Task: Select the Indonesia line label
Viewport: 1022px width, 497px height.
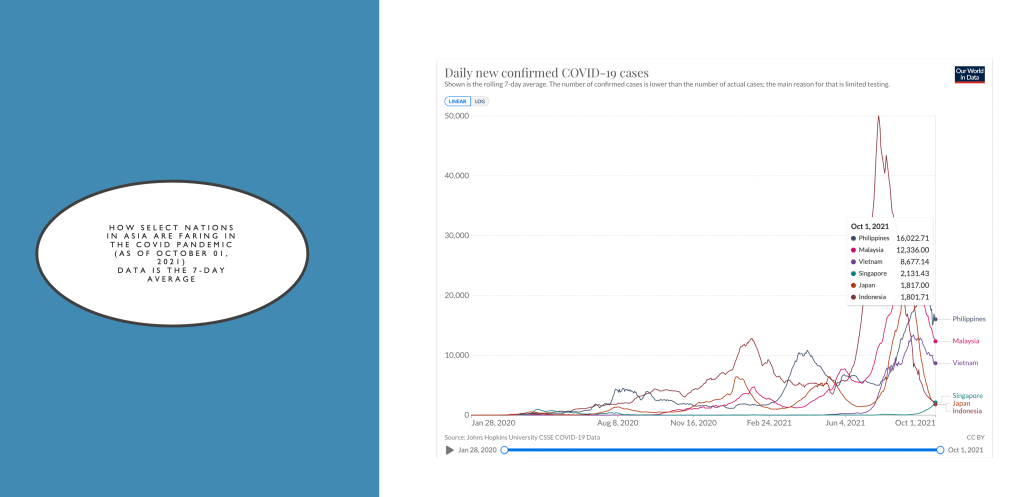Action: [967, 411]
